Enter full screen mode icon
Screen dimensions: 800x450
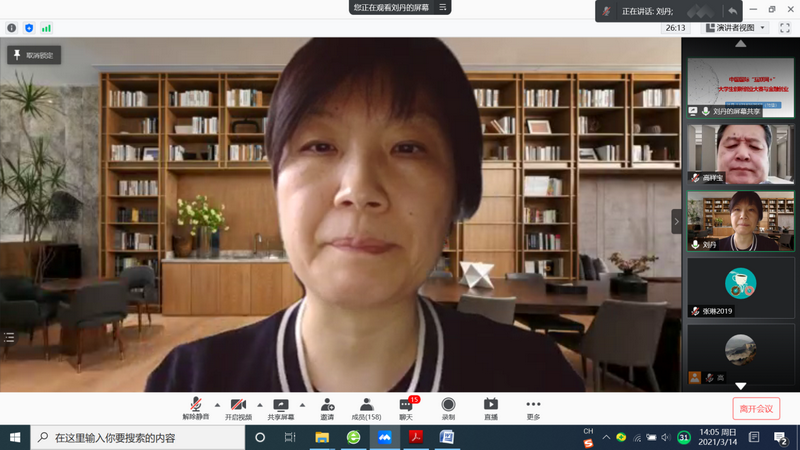coord(785,28)
